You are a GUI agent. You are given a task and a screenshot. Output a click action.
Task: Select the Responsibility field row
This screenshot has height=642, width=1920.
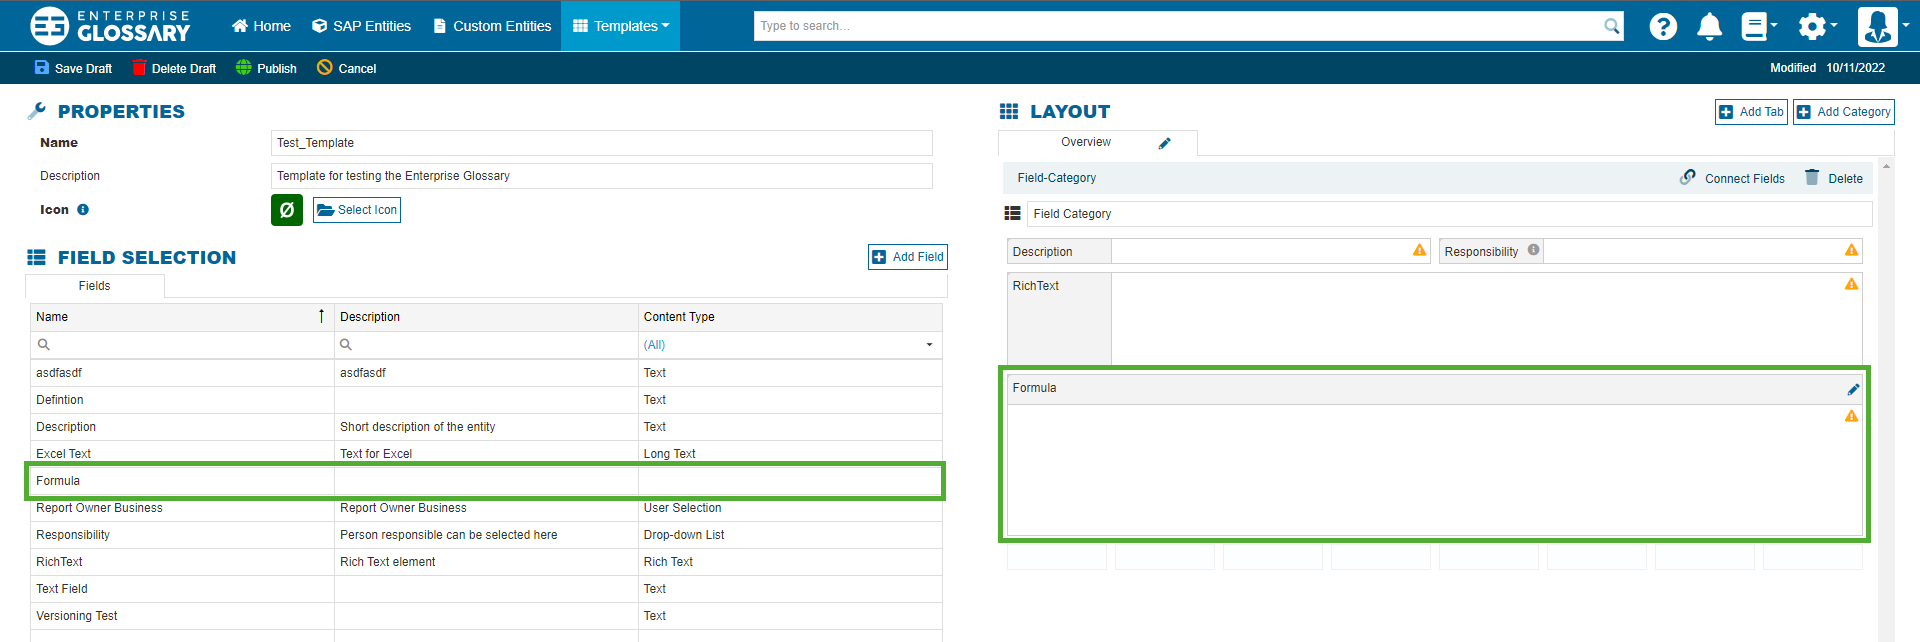coord(486,535)
